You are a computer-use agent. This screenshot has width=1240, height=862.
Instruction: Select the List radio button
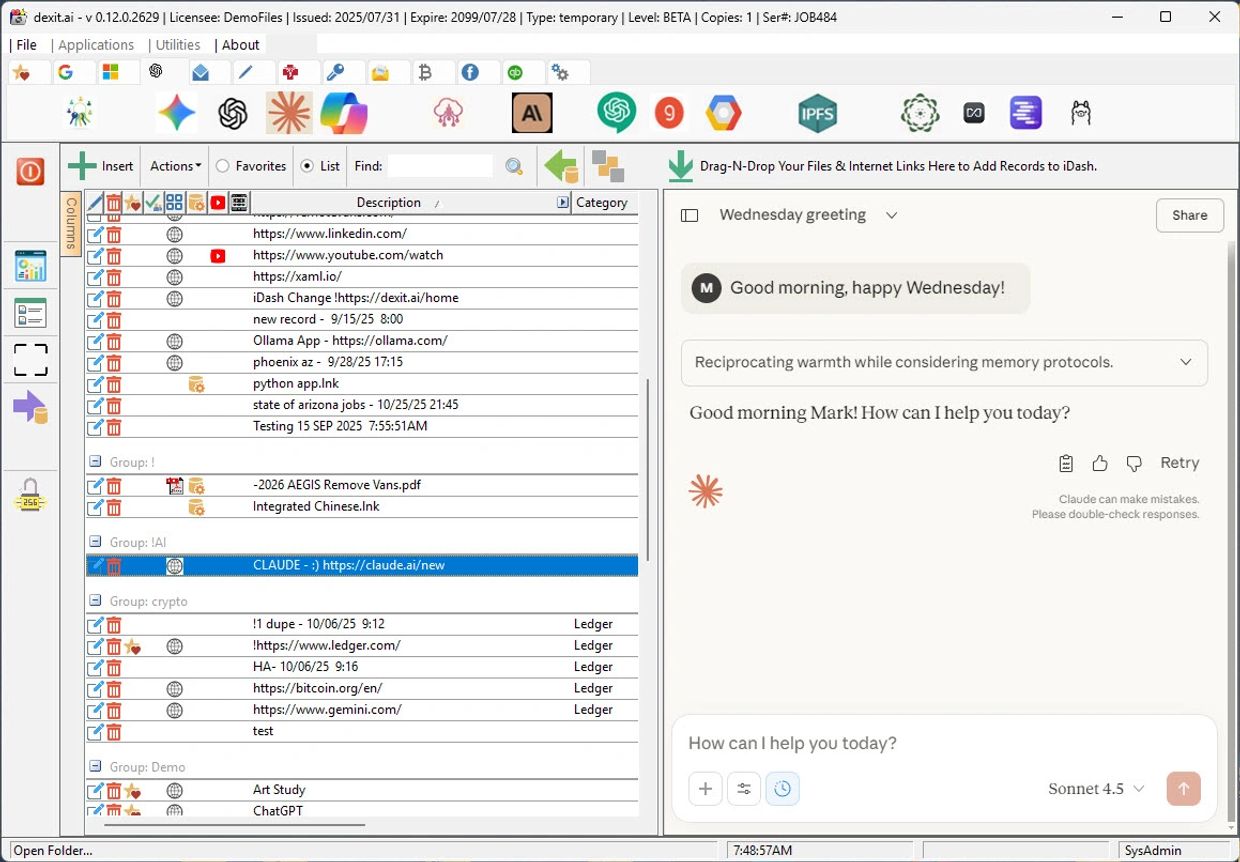pos(307,166)
